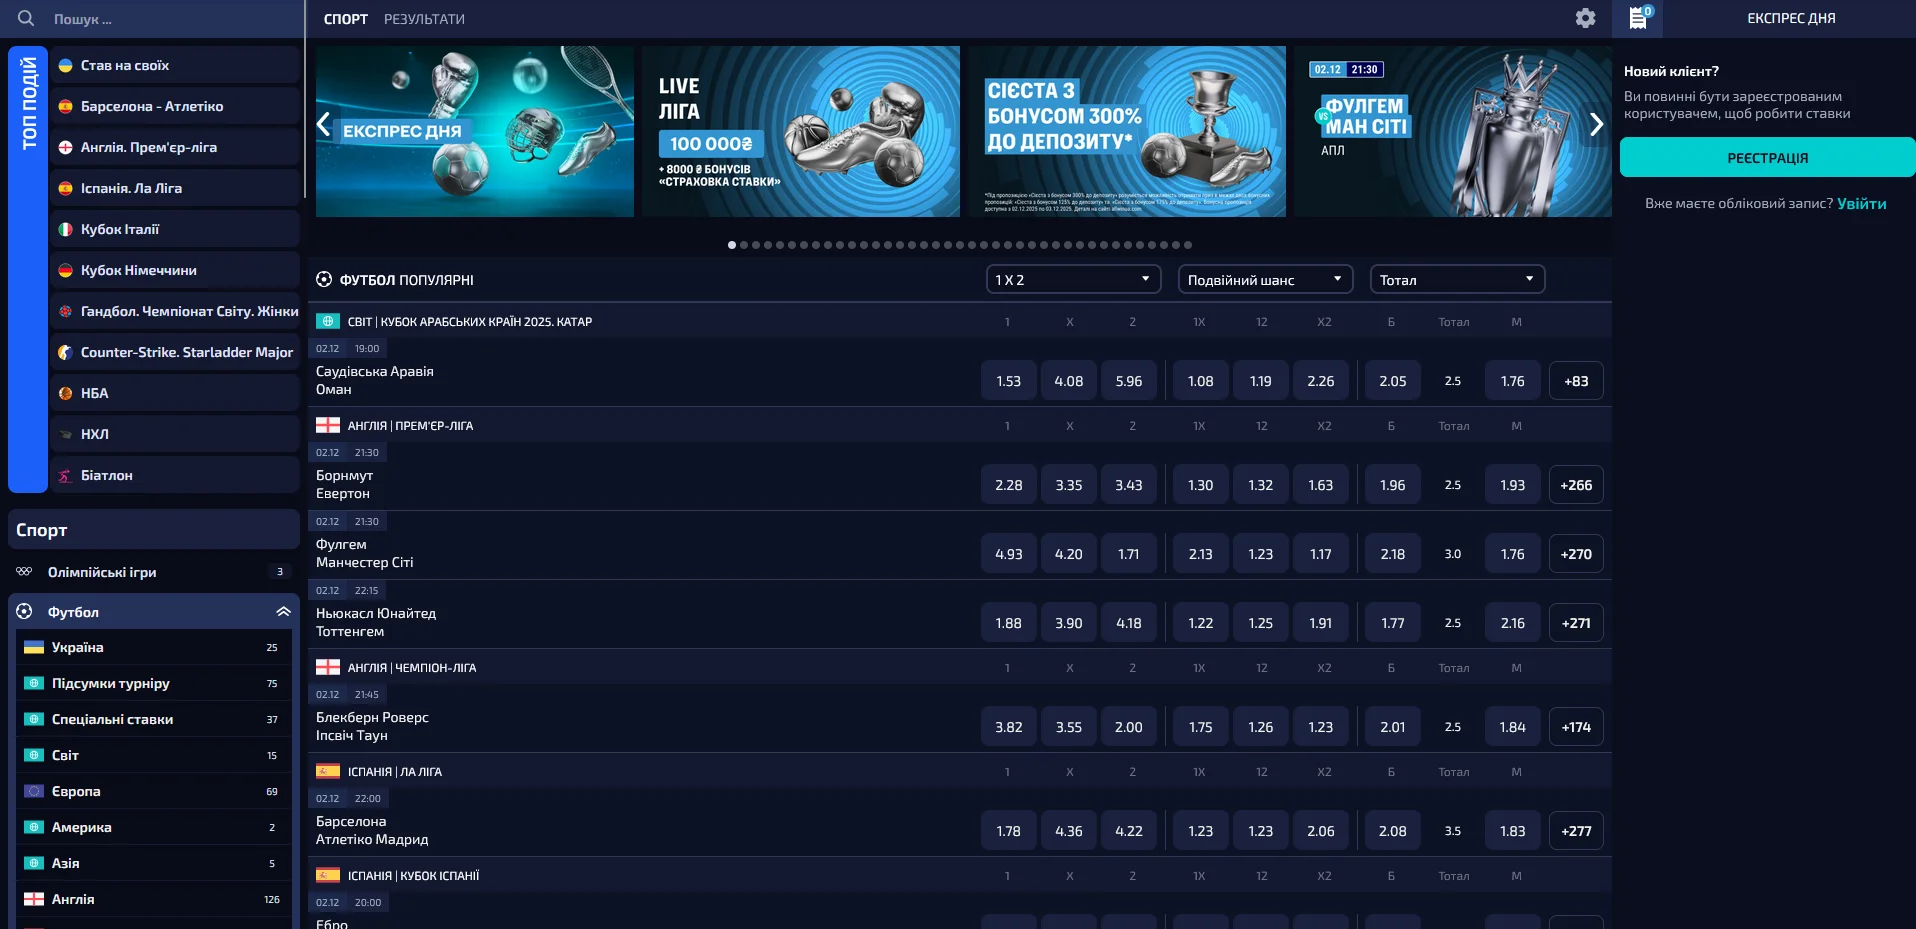
Task: Open the Подвійний шанс dropdown
Action: 1264,280
